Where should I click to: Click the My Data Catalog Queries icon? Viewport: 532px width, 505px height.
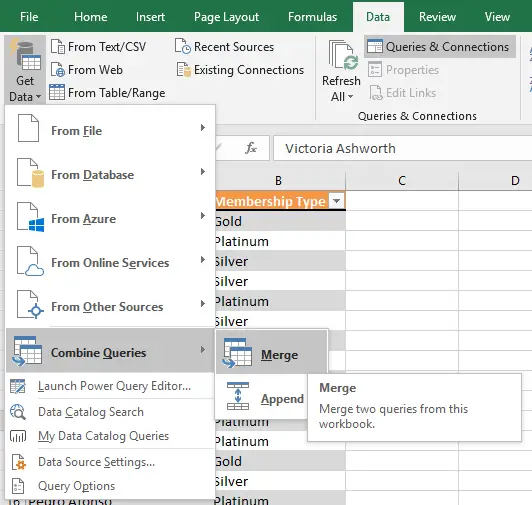point(18,436)
